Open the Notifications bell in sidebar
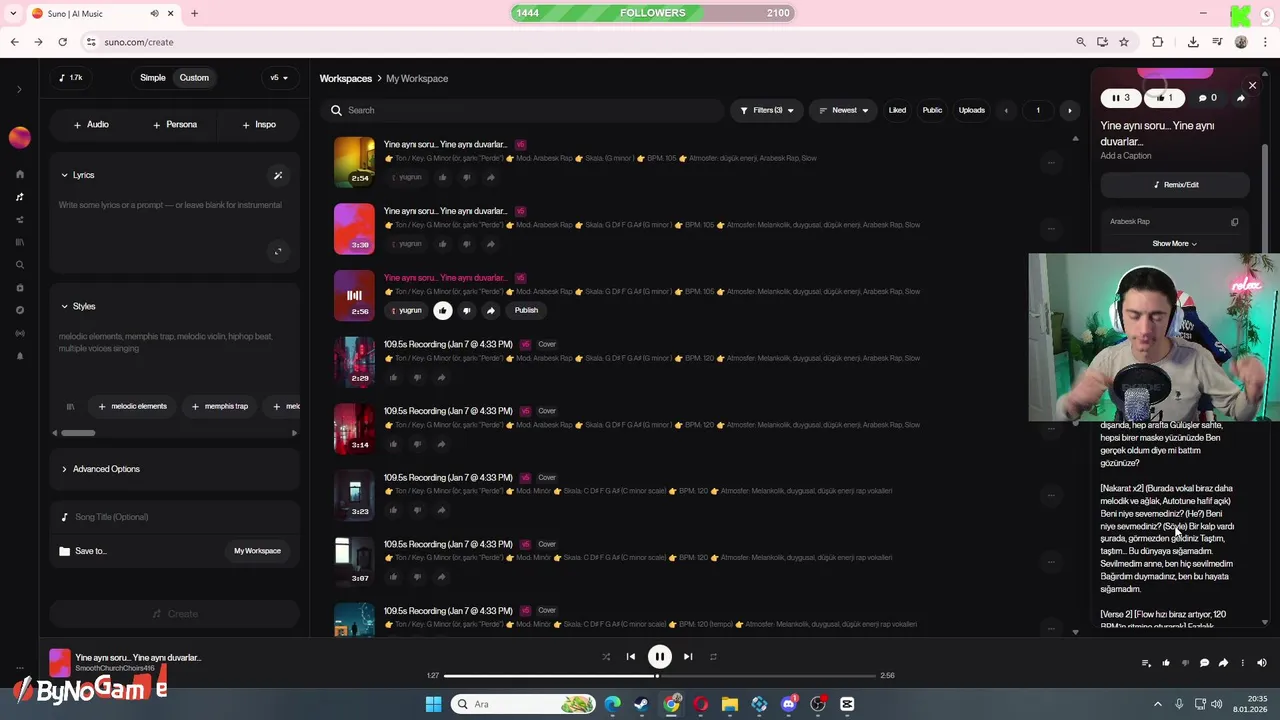The width and height of the screenshot is (1280, 720). pos(19,356)
